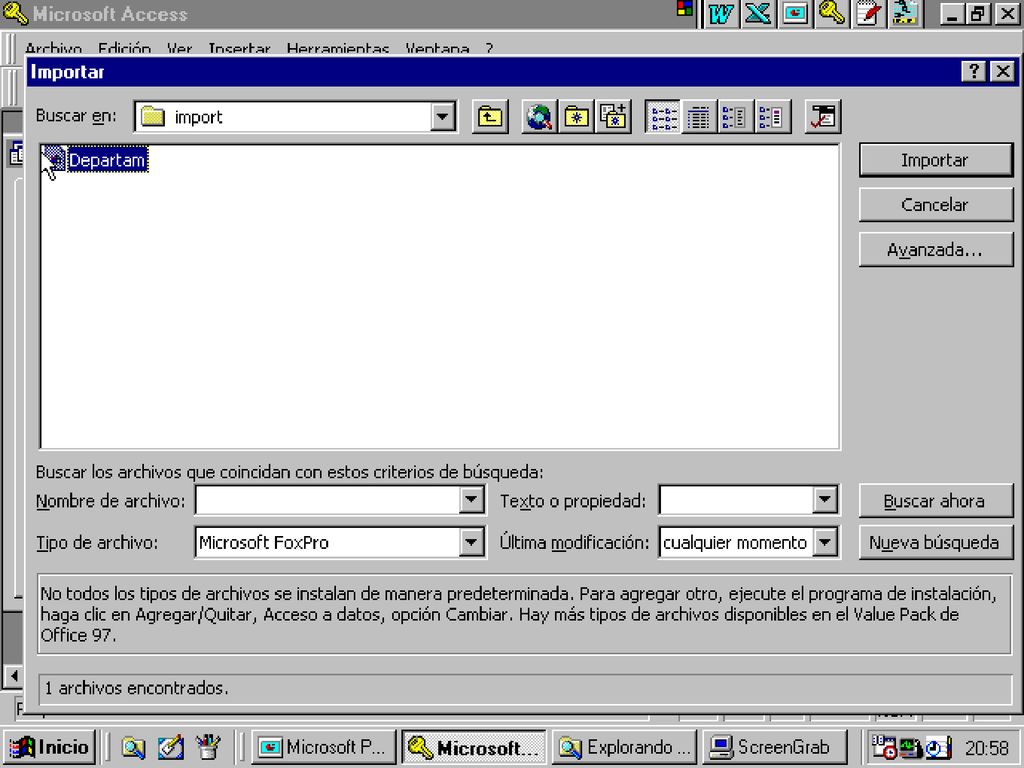Open the ? help menu
This screenshot has width=1024, height=768.
(x=489, y=48)
